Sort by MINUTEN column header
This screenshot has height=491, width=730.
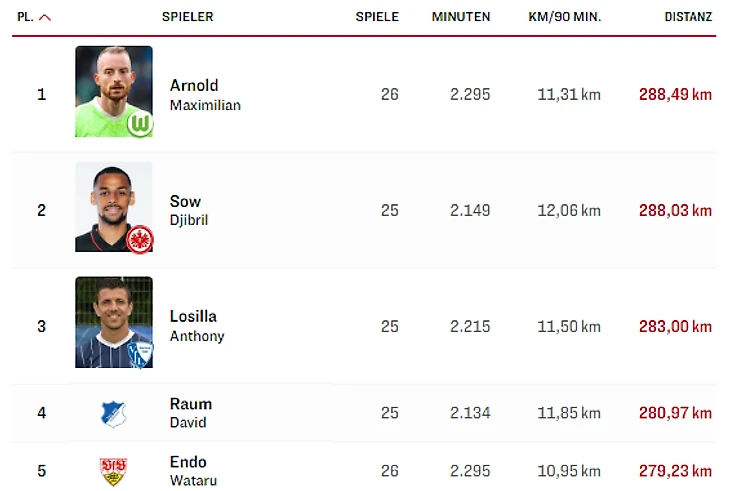tap(461, 17)
